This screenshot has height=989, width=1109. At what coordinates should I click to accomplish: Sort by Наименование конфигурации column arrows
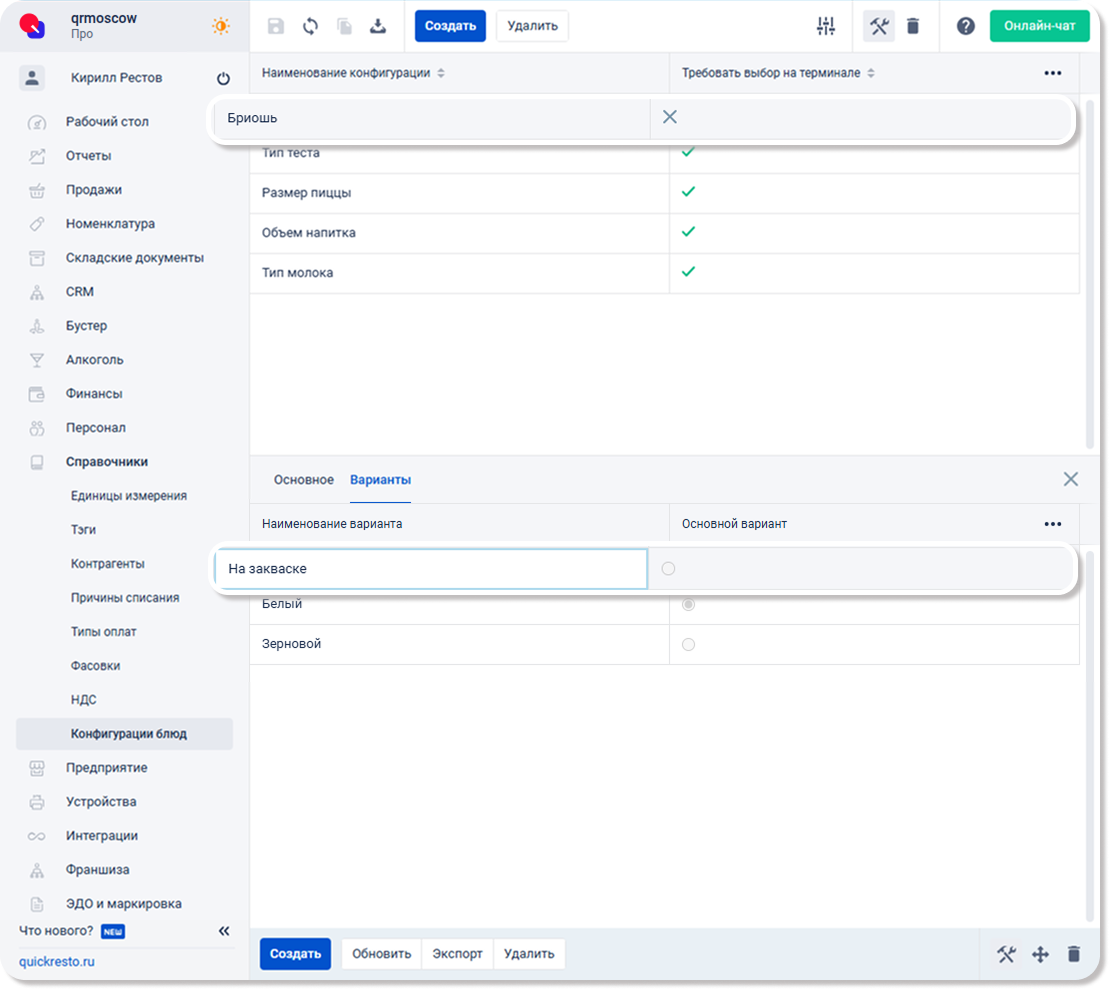[441, 73]
